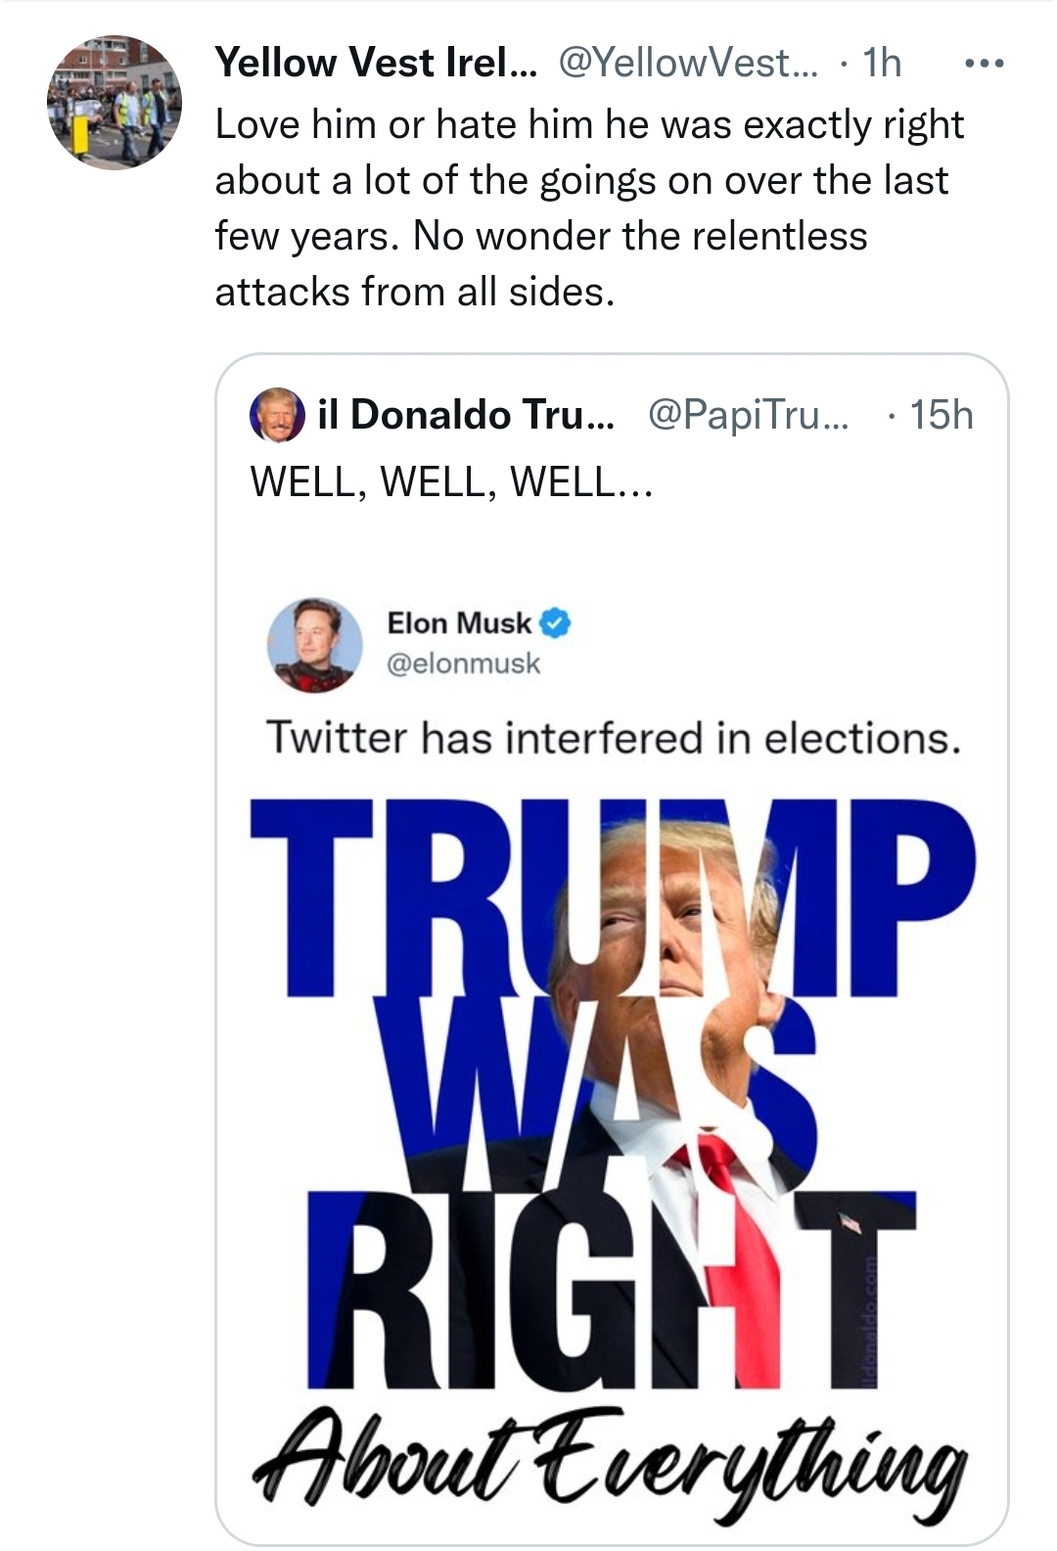The image size is (1057, 1551).
Task: Click the blue verified badge beside Elon Musk
Action: pos(556,623)
